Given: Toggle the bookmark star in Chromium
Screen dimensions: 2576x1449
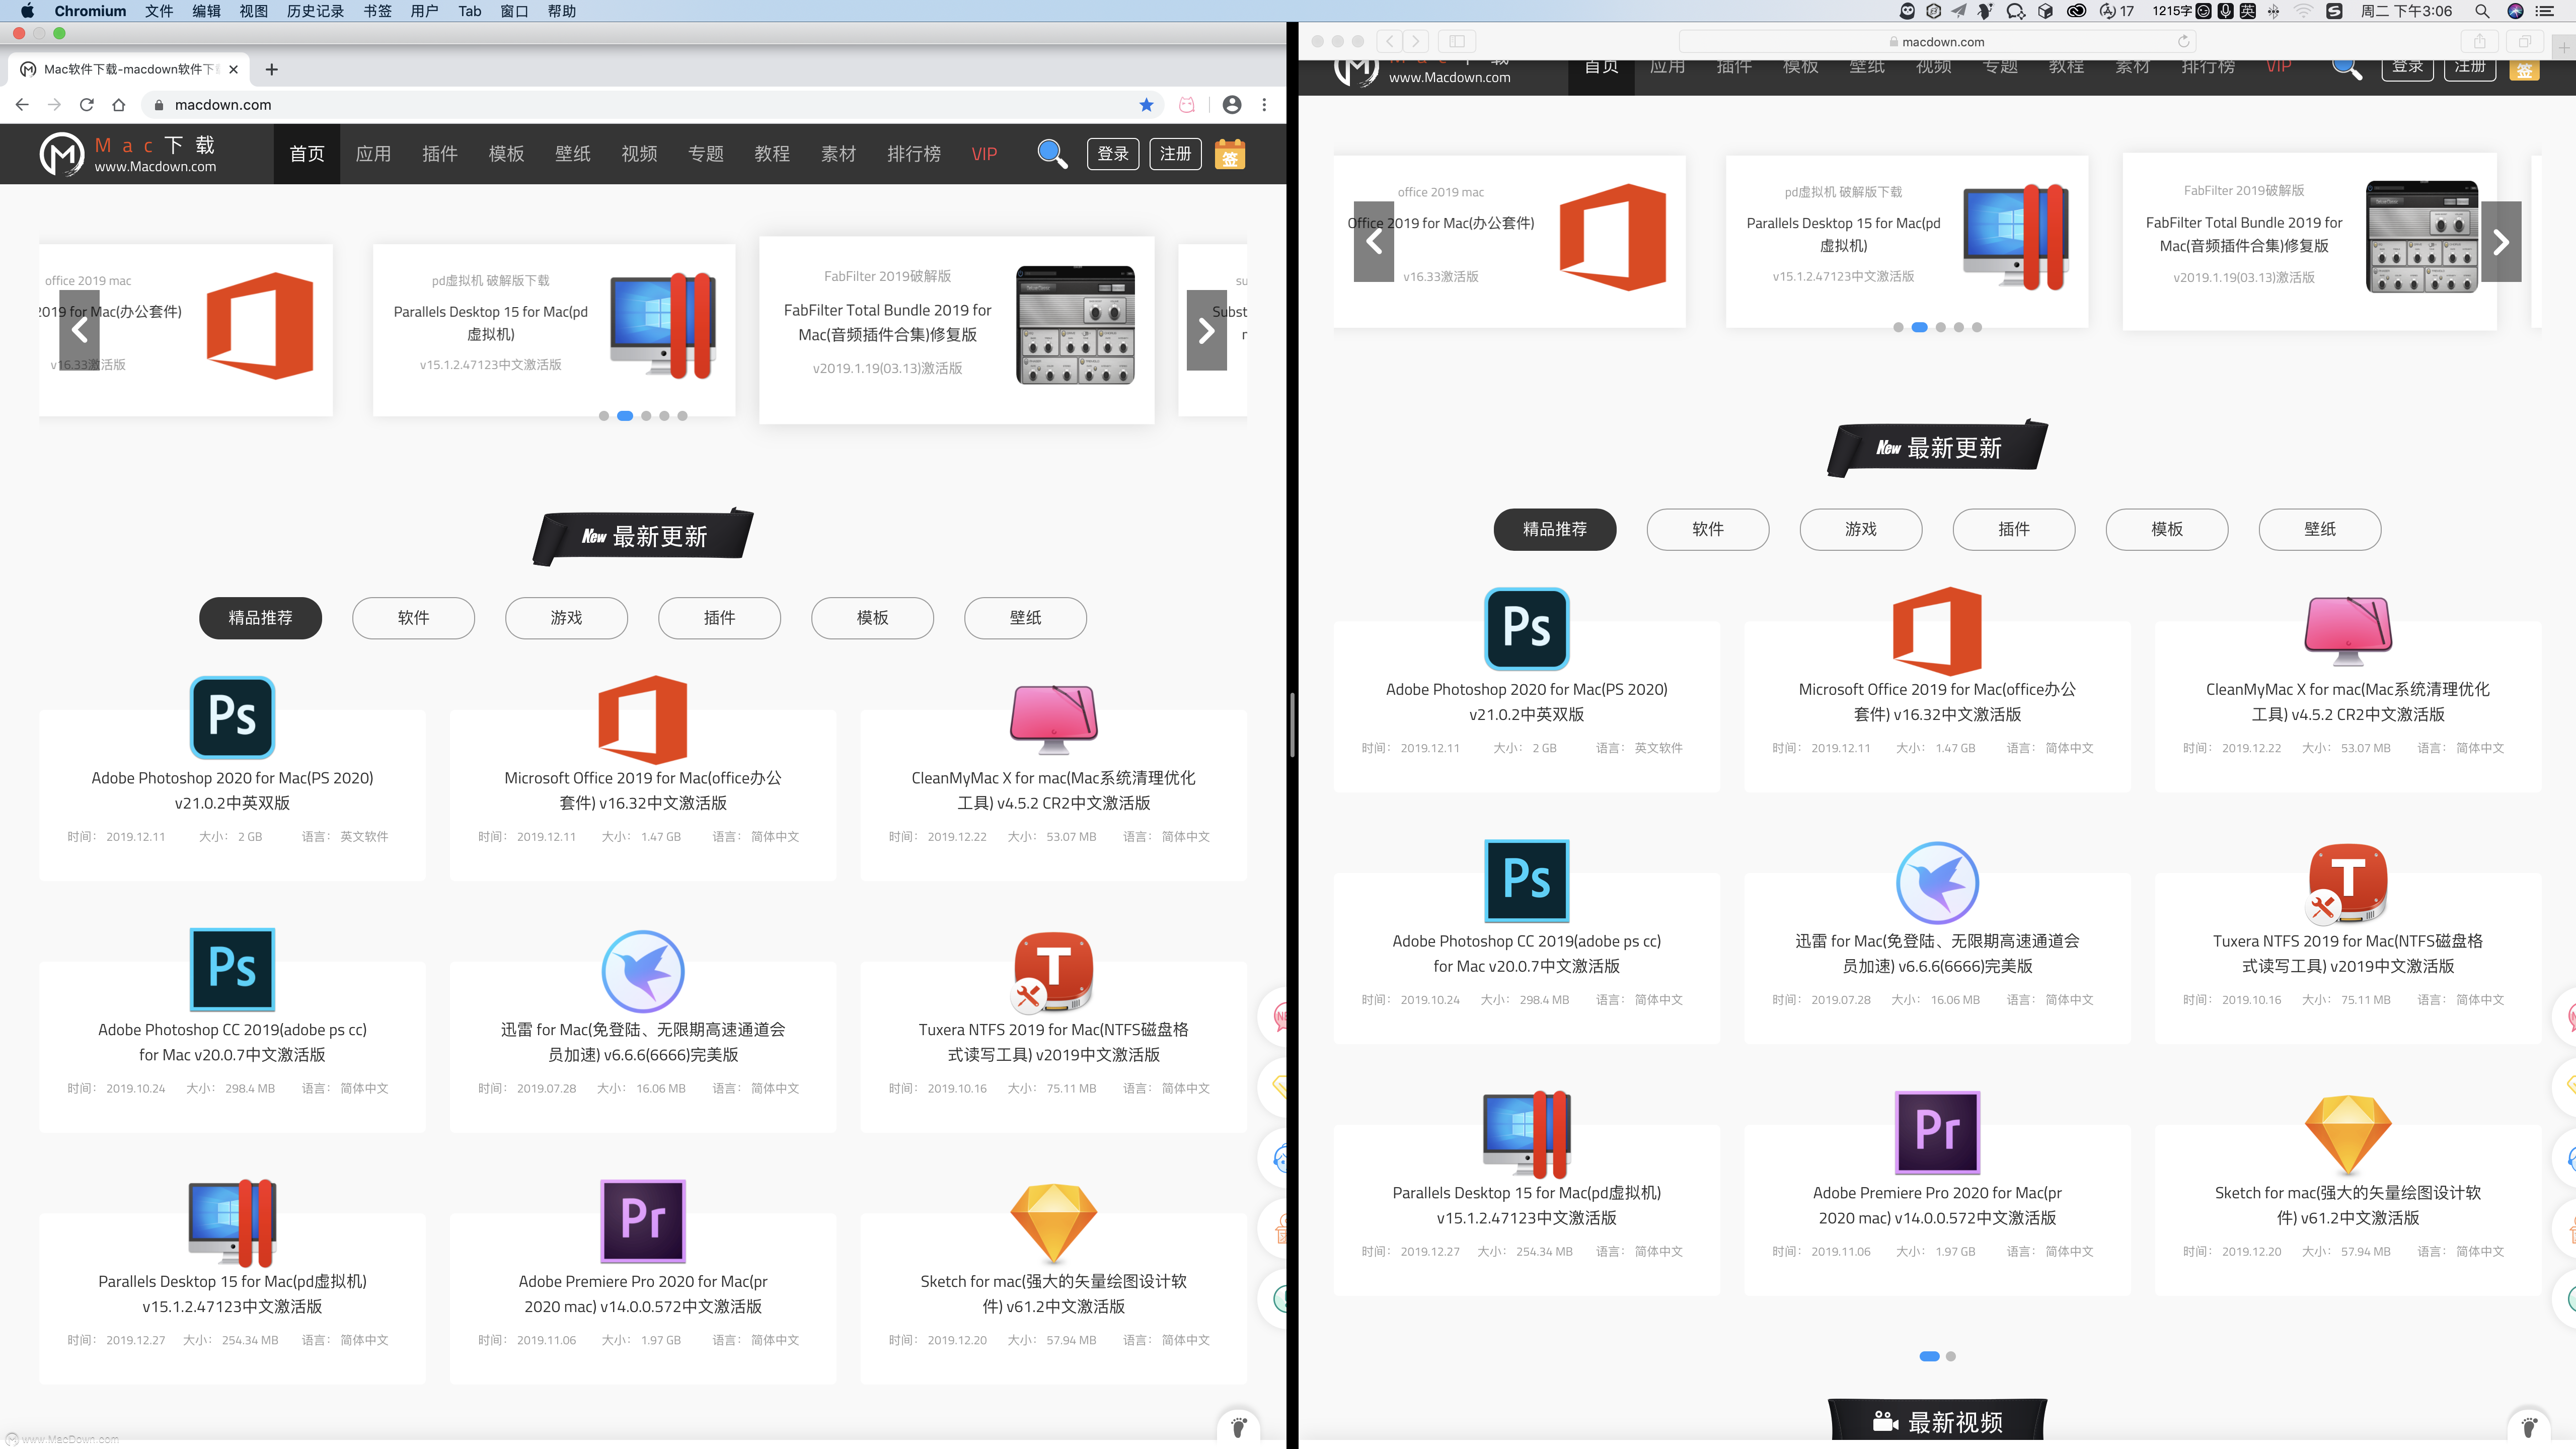Looking at the screenshot, I should [1146, 104].
